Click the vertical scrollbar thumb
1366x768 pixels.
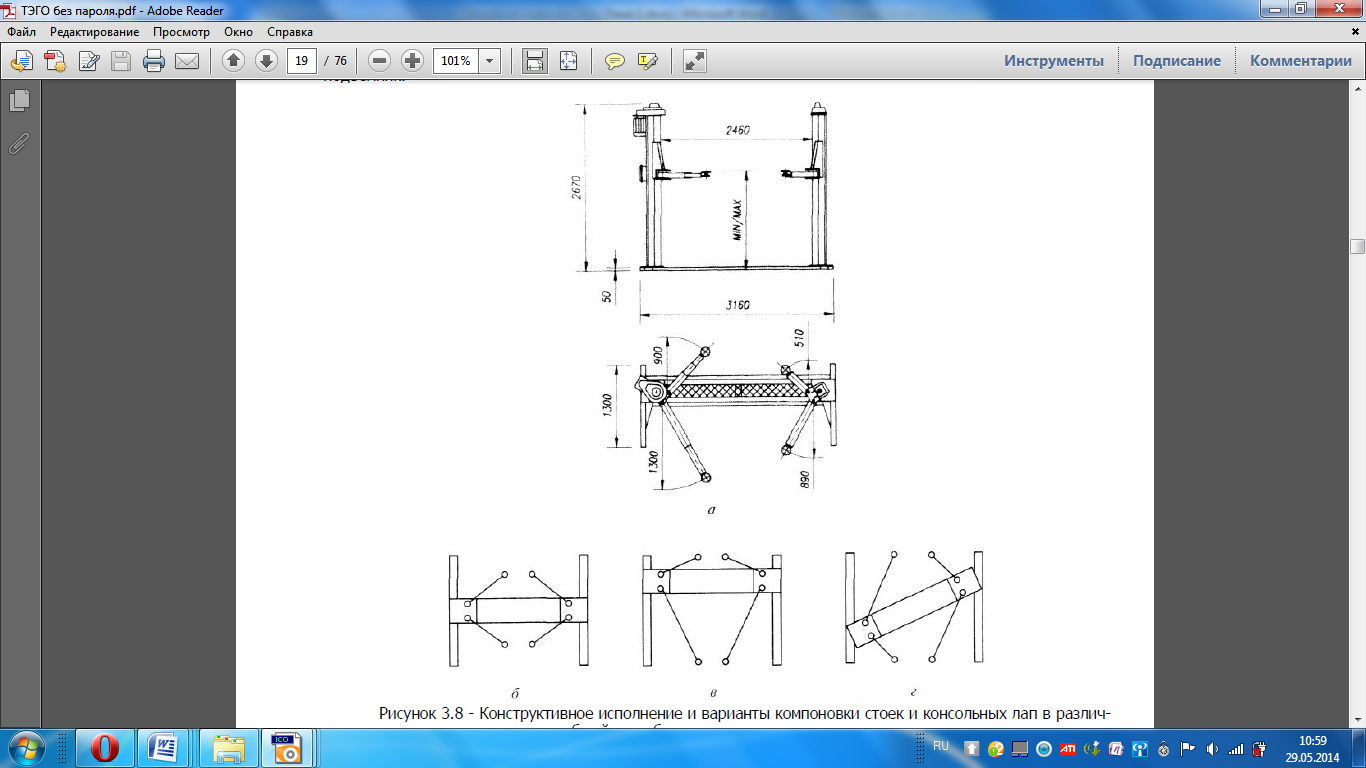pos(1357,246)
